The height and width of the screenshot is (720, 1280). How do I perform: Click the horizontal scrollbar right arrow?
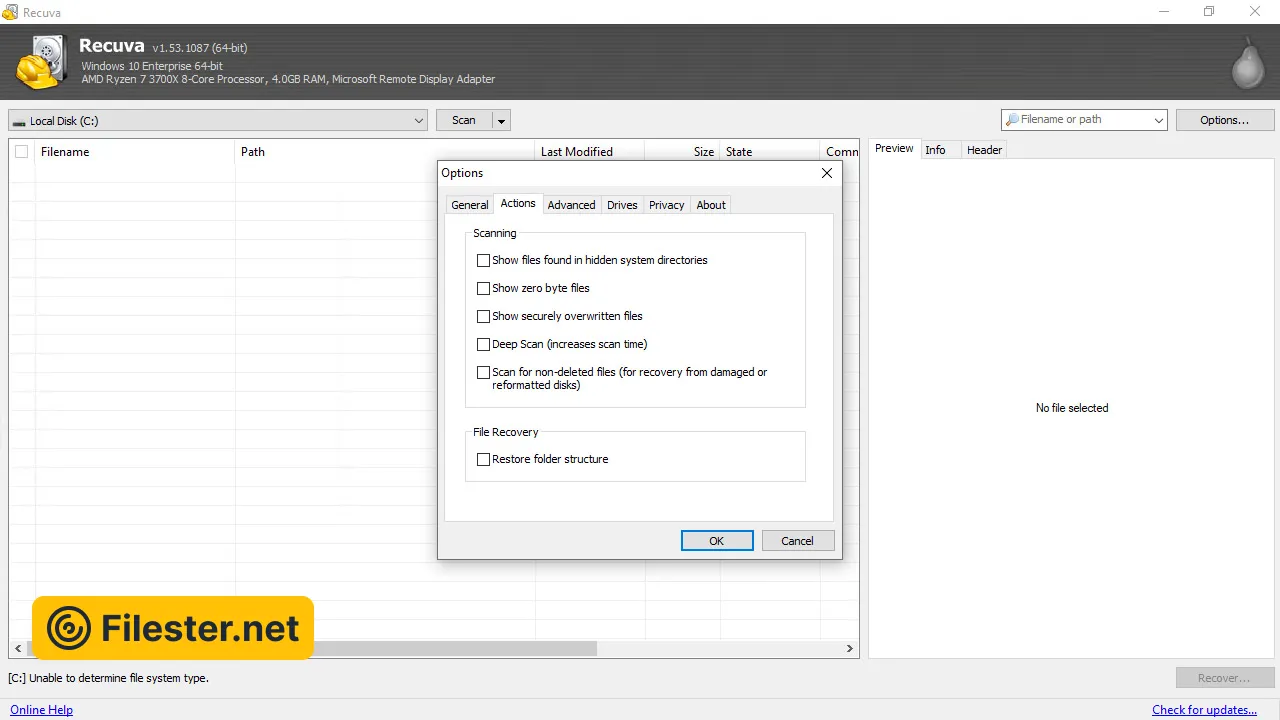pos(850,649)
